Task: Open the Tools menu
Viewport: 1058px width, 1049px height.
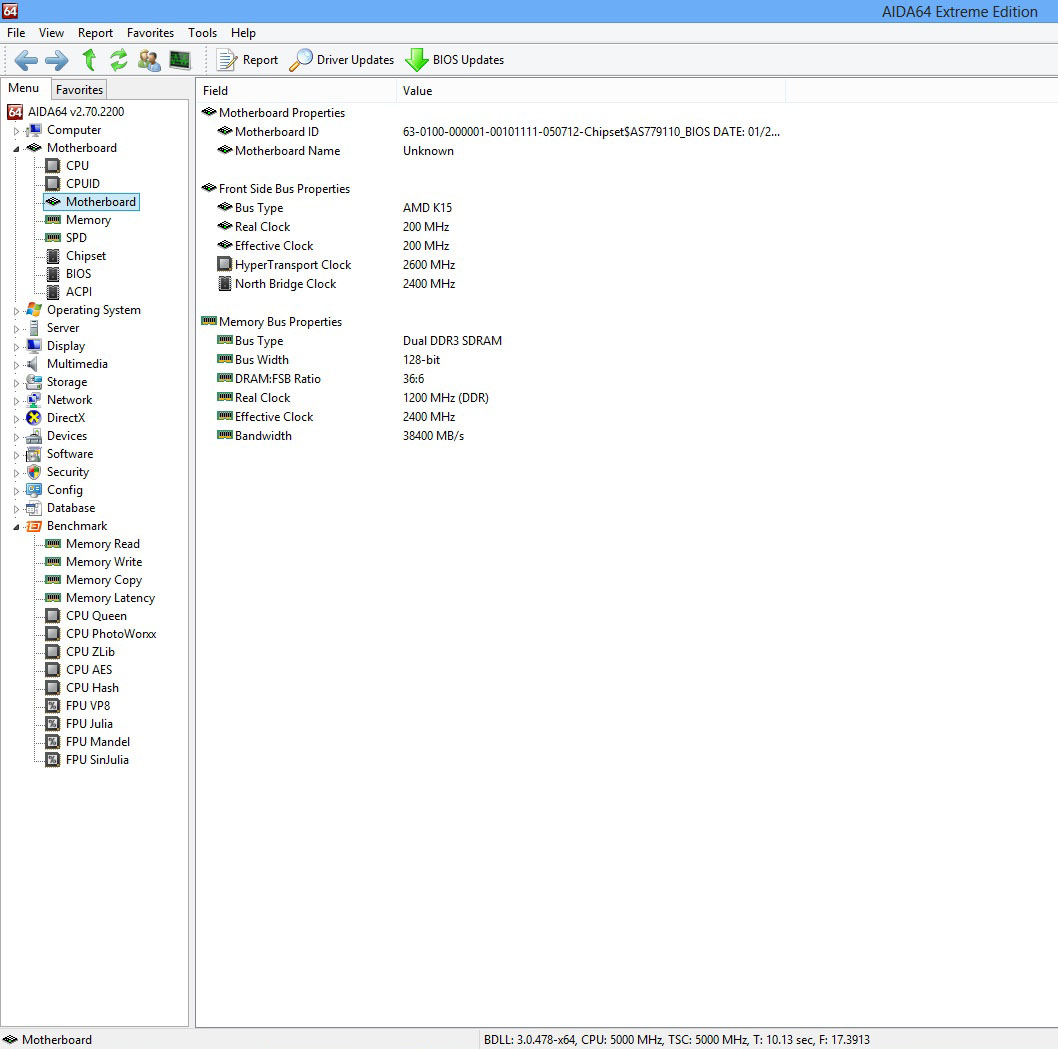Action: click(202, 33)
